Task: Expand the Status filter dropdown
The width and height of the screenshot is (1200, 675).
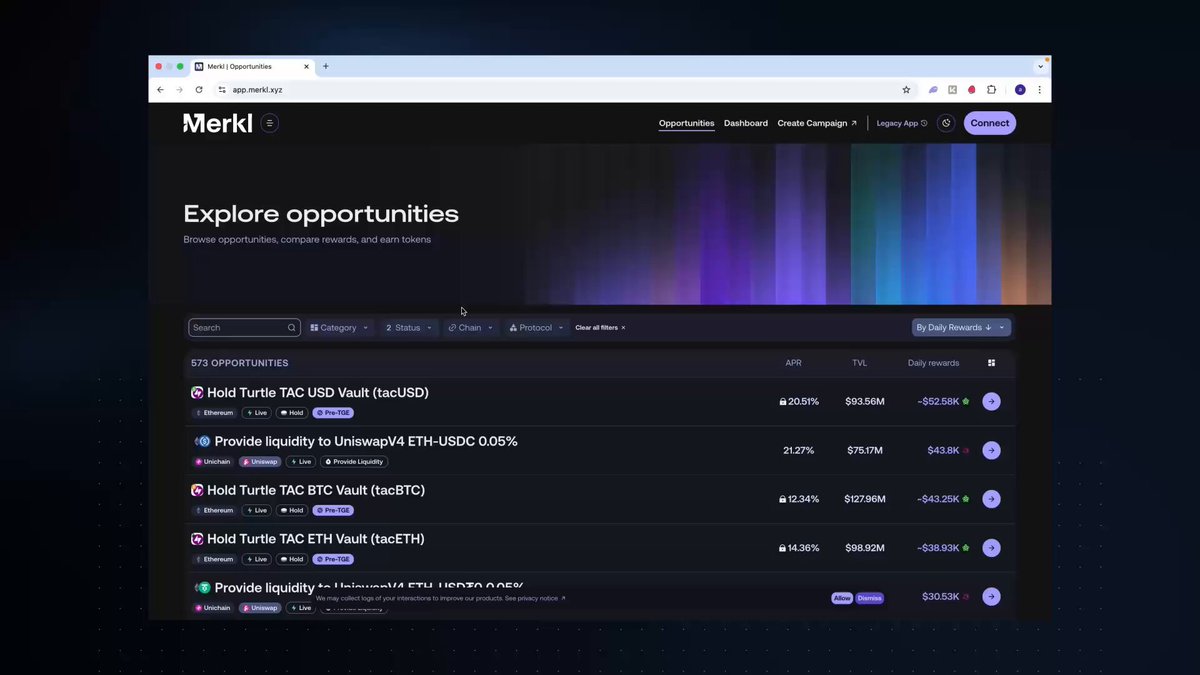Action: point(409,327)
